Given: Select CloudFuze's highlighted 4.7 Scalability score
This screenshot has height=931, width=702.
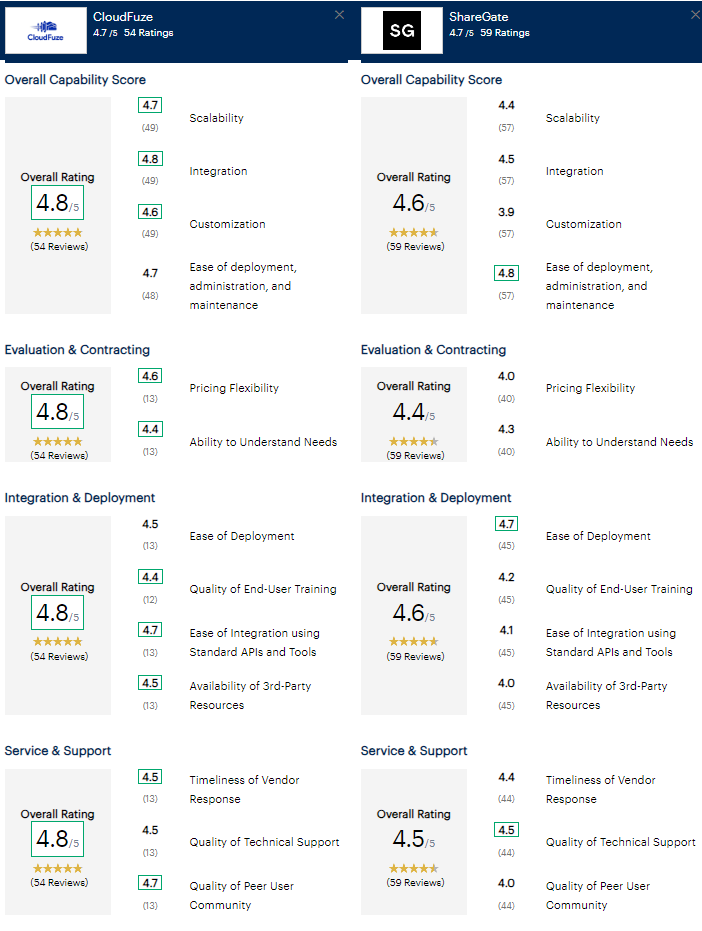Looking at the screenshot, I should 150,105.
